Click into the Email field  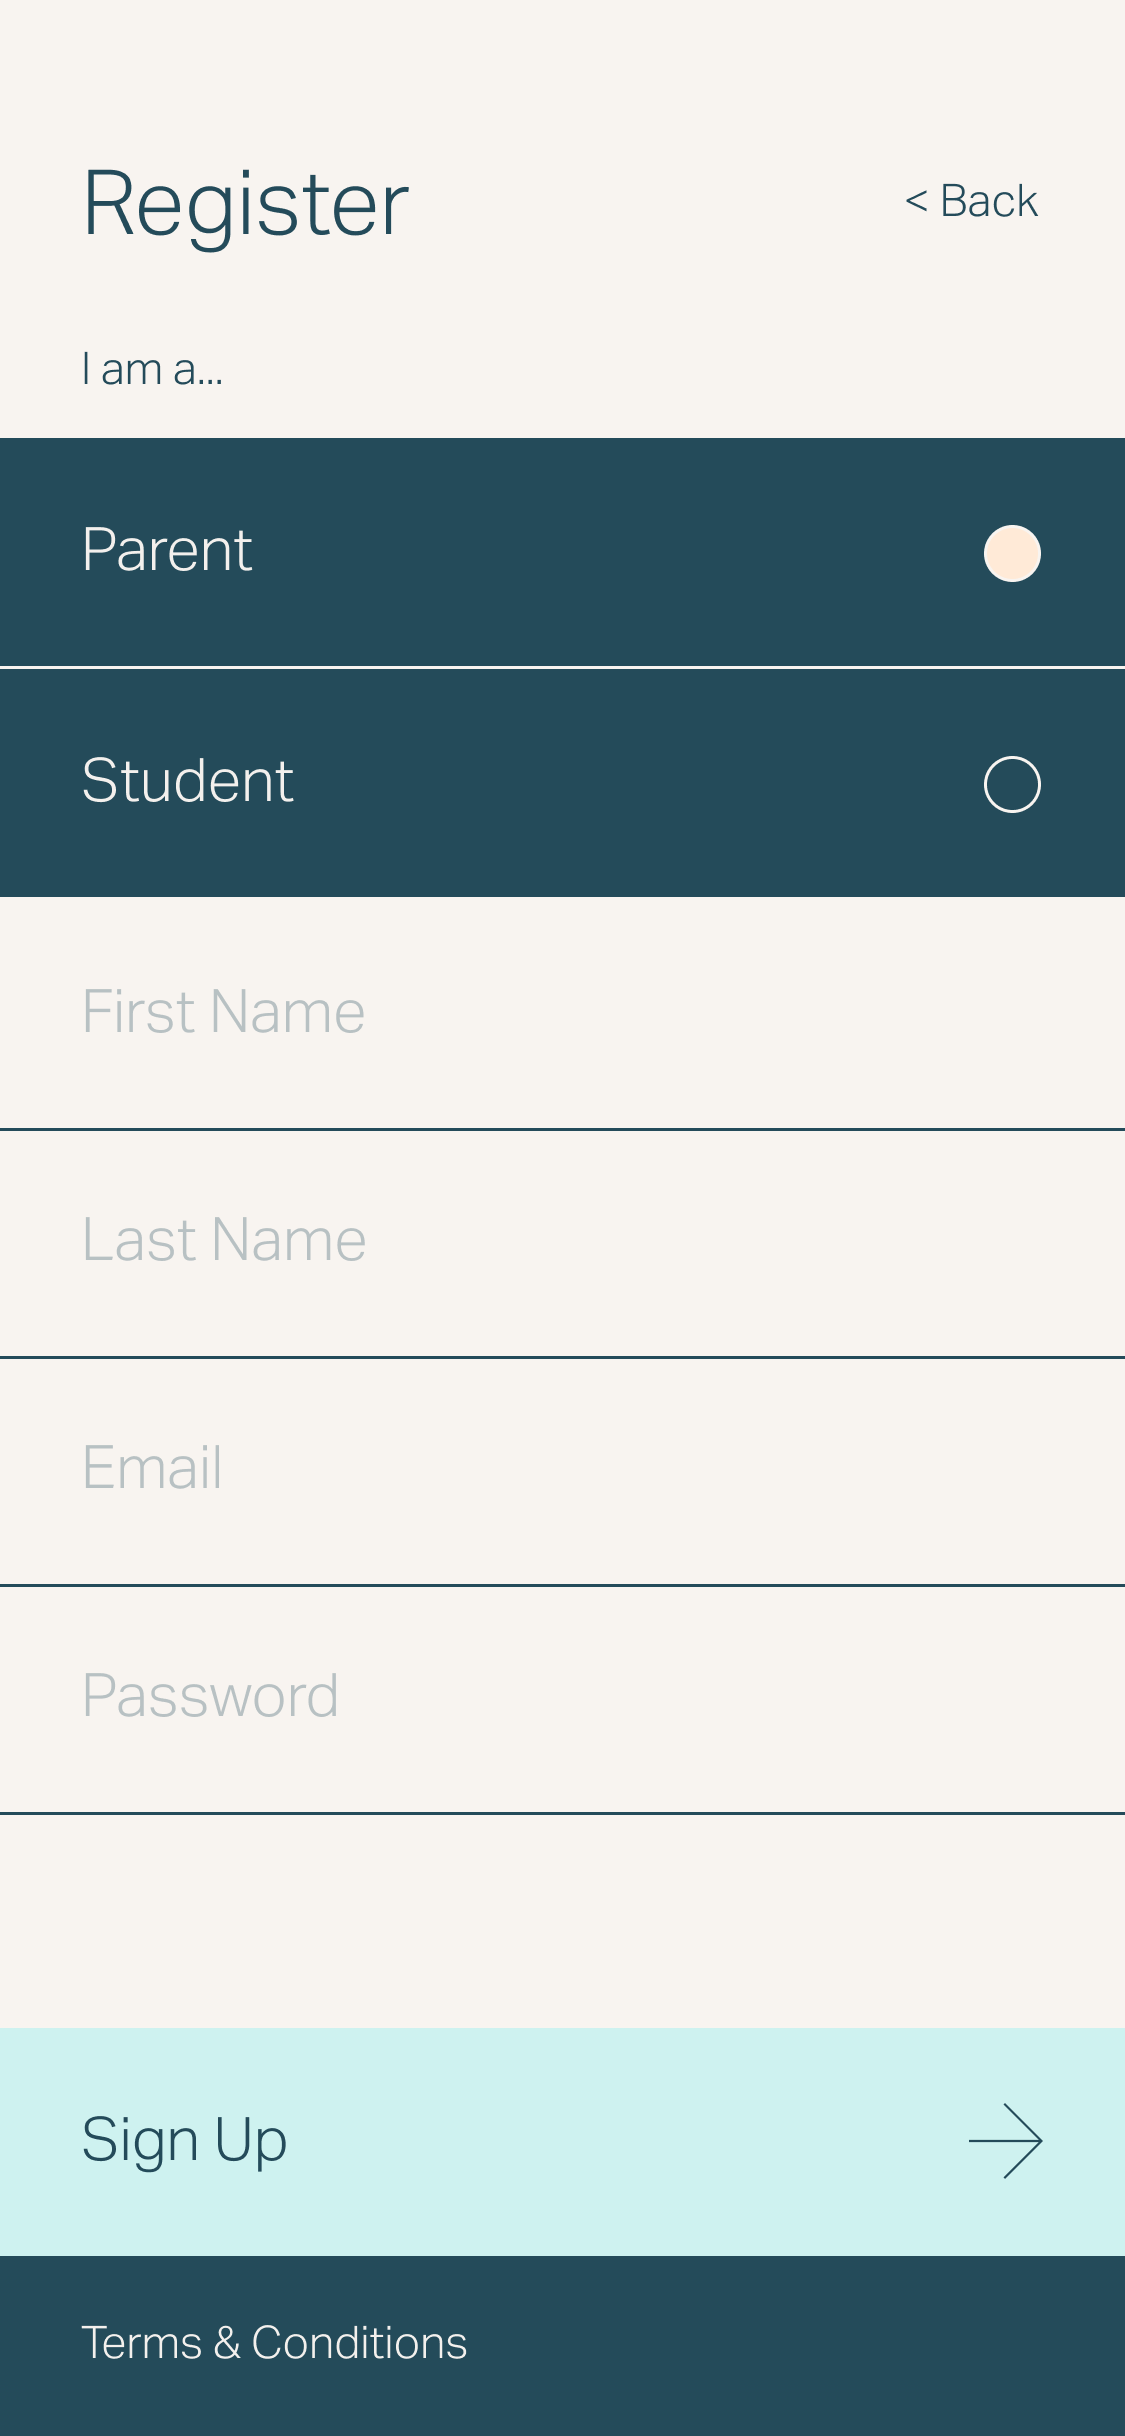[x=560, y=1468]
